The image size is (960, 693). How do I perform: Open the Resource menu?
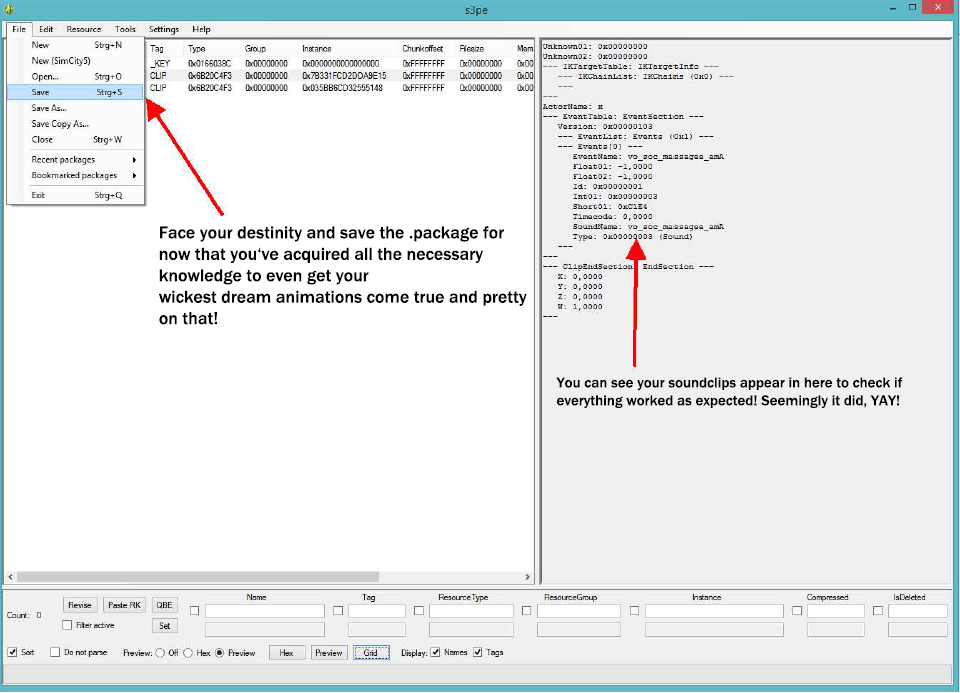(x=84, y=29)
